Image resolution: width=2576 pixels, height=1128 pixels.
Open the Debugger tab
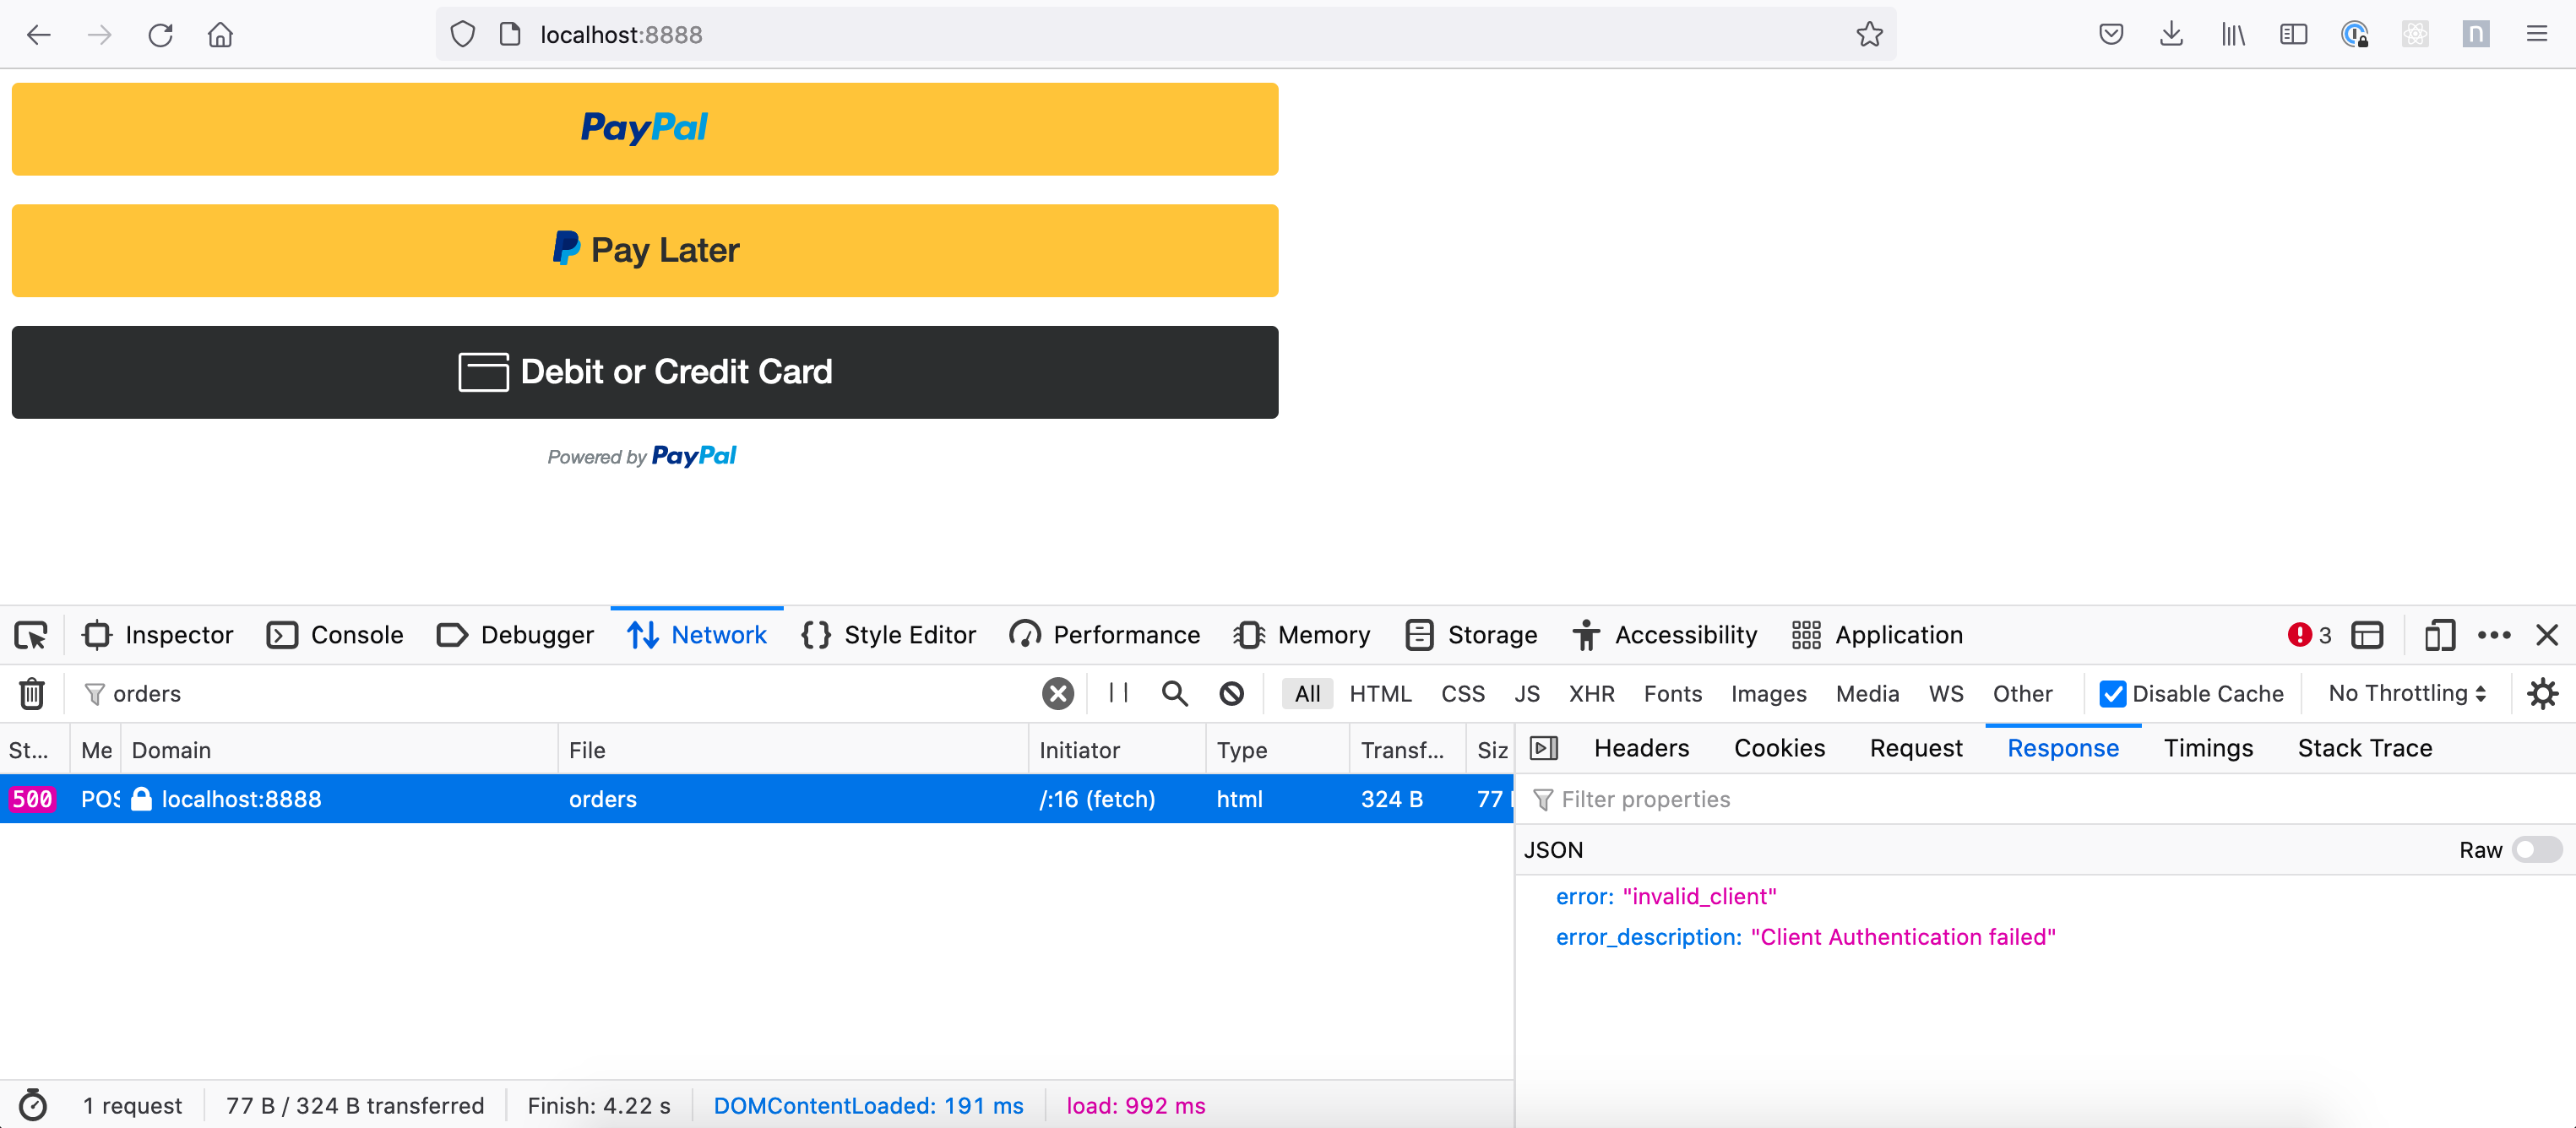tap(515, 635)
